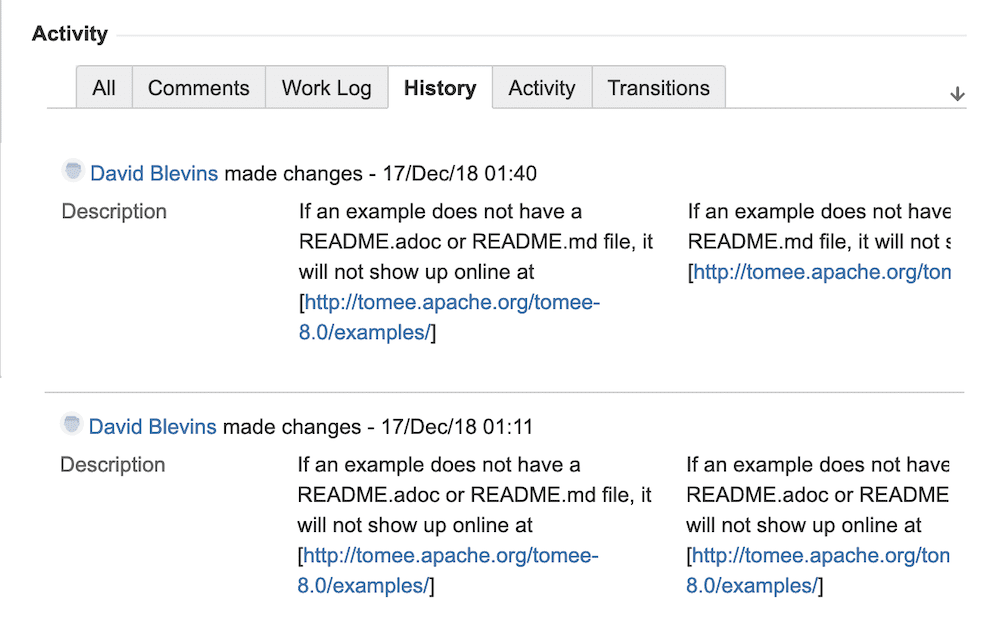Open tomee examples link in first original description

click(450, 317)
